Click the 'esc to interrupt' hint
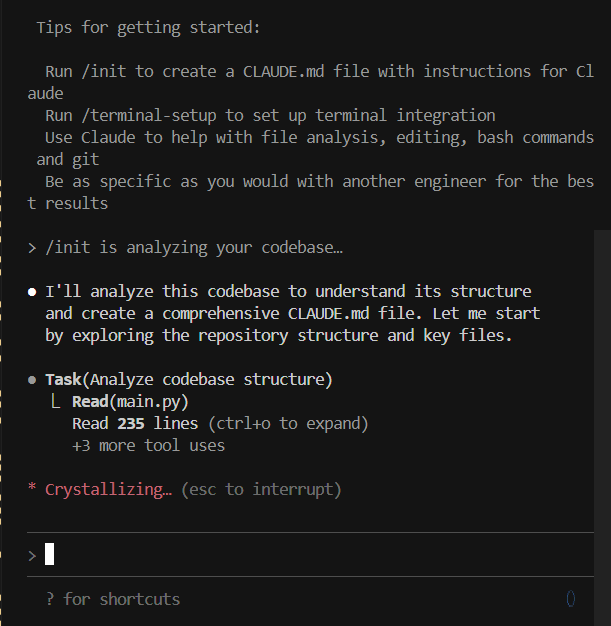The width and height of the screenshot is (611, 626). (x=261, y=490)
